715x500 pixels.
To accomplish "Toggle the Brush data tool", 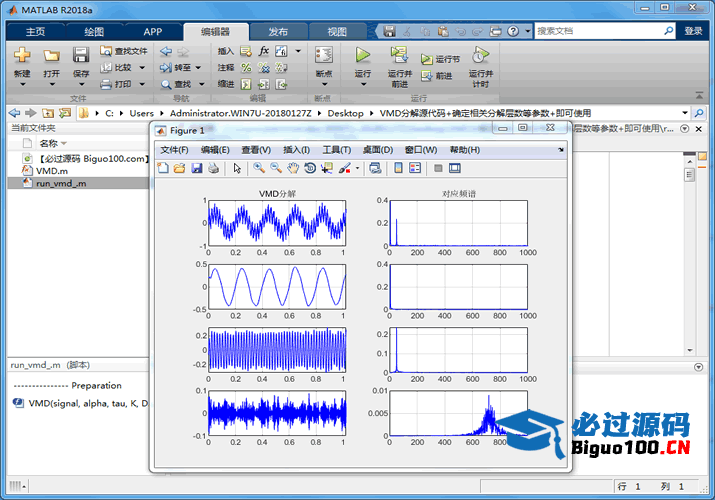I will (x=345, y=168).
